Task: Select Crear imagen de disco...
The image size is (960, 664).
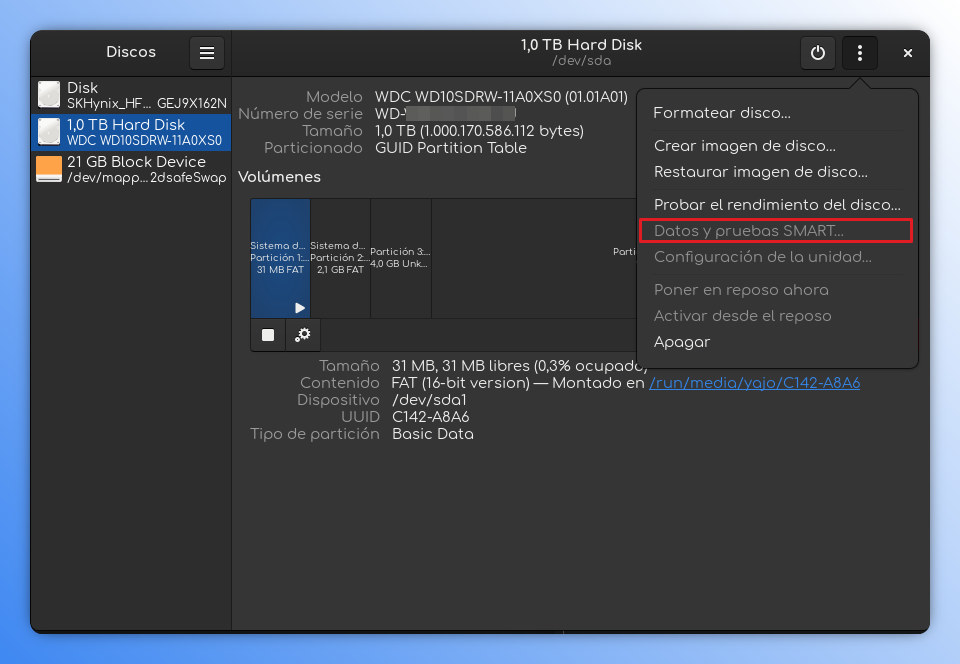Action: point(744,146)
